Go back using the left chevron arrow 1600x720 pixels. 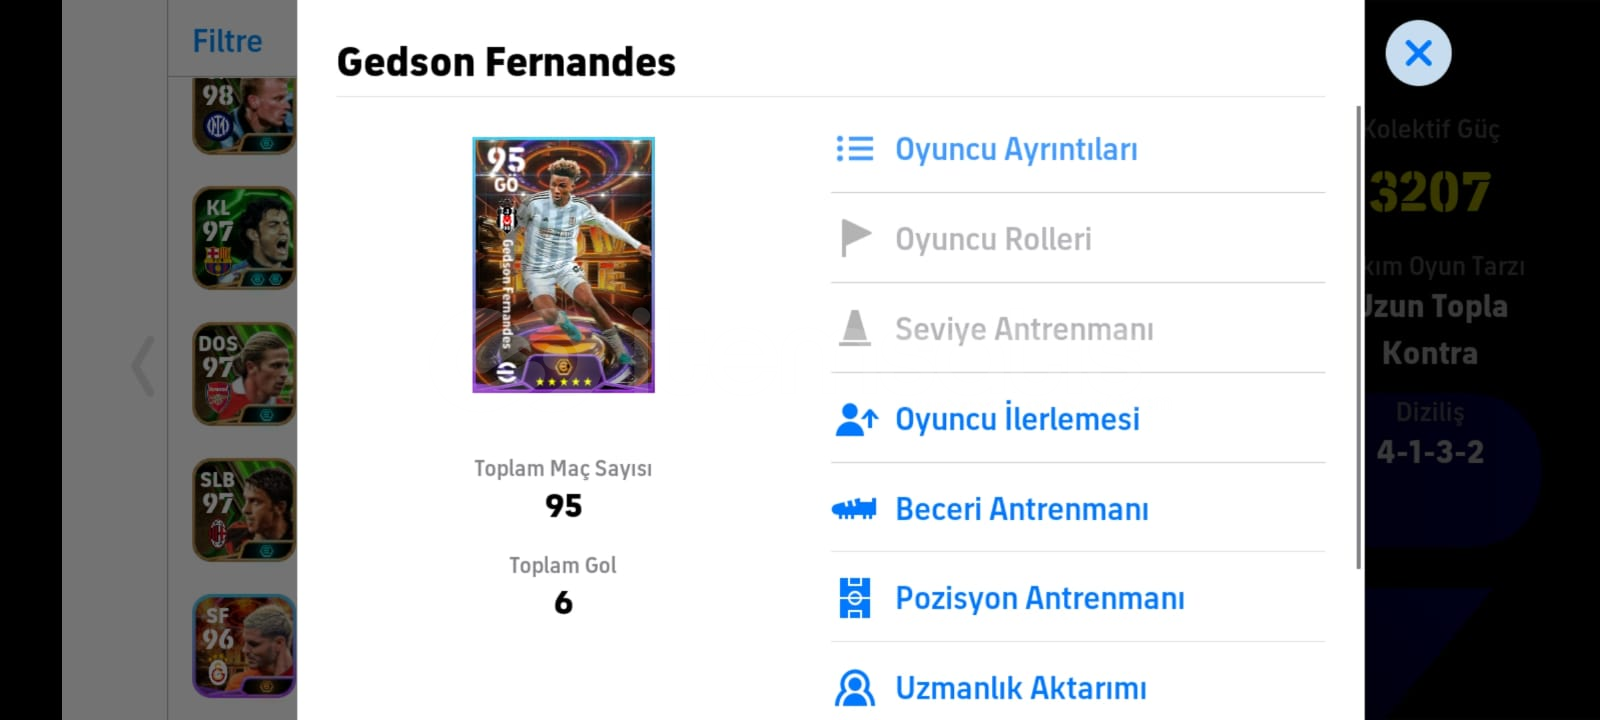coord(143,367)
